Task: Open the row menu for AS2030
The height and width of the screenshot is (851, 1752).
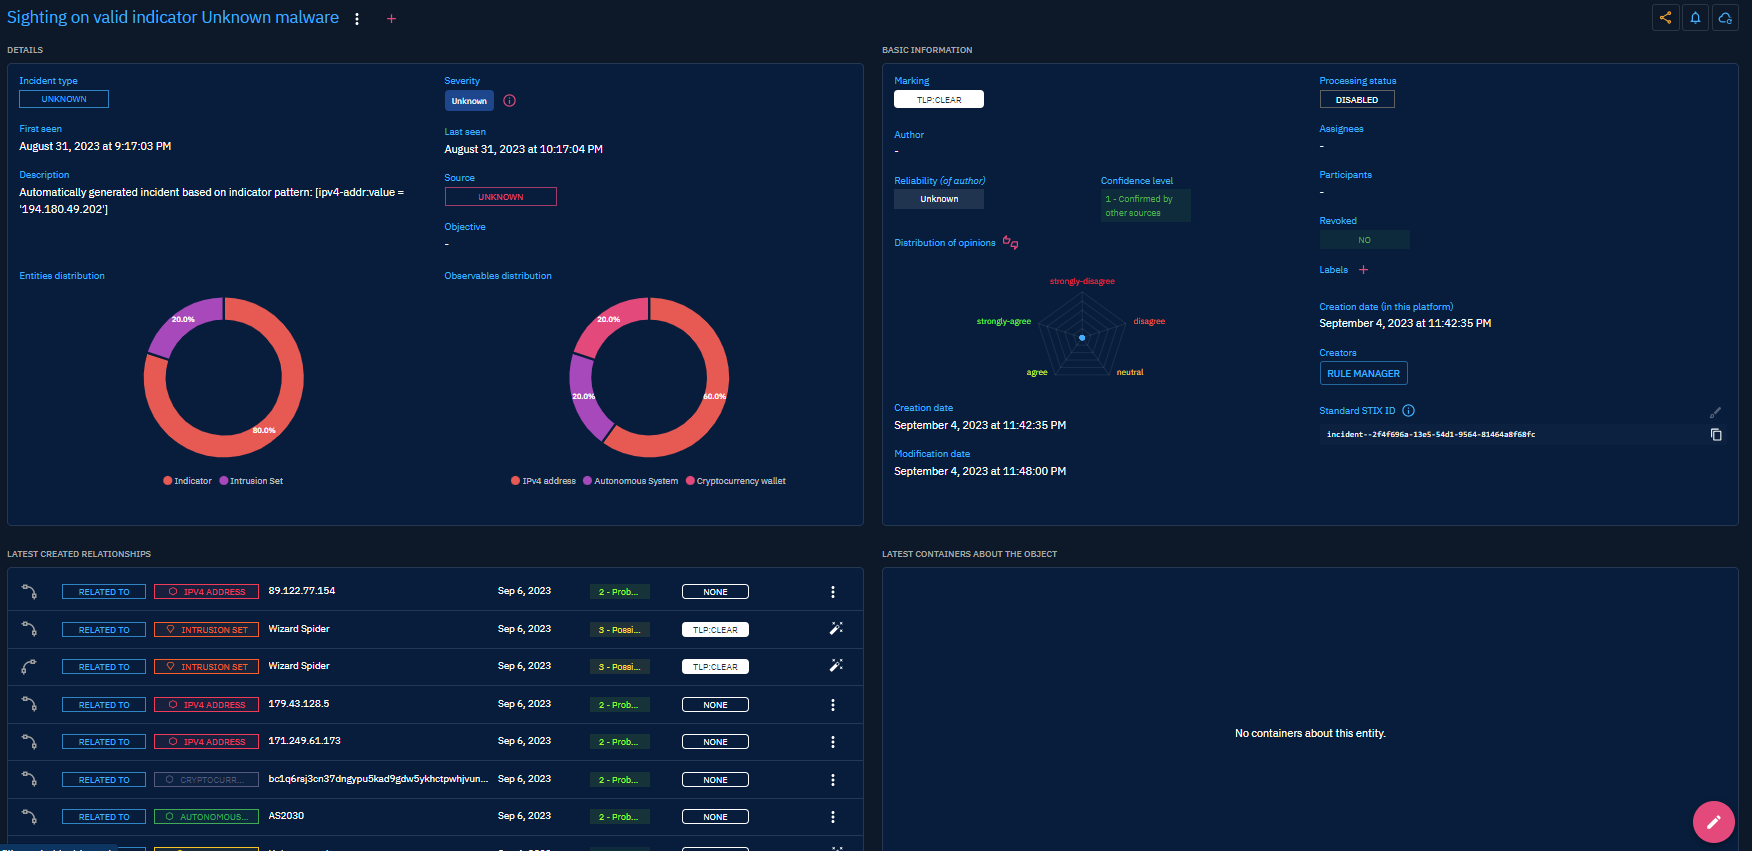Action: tap(832, 817)
